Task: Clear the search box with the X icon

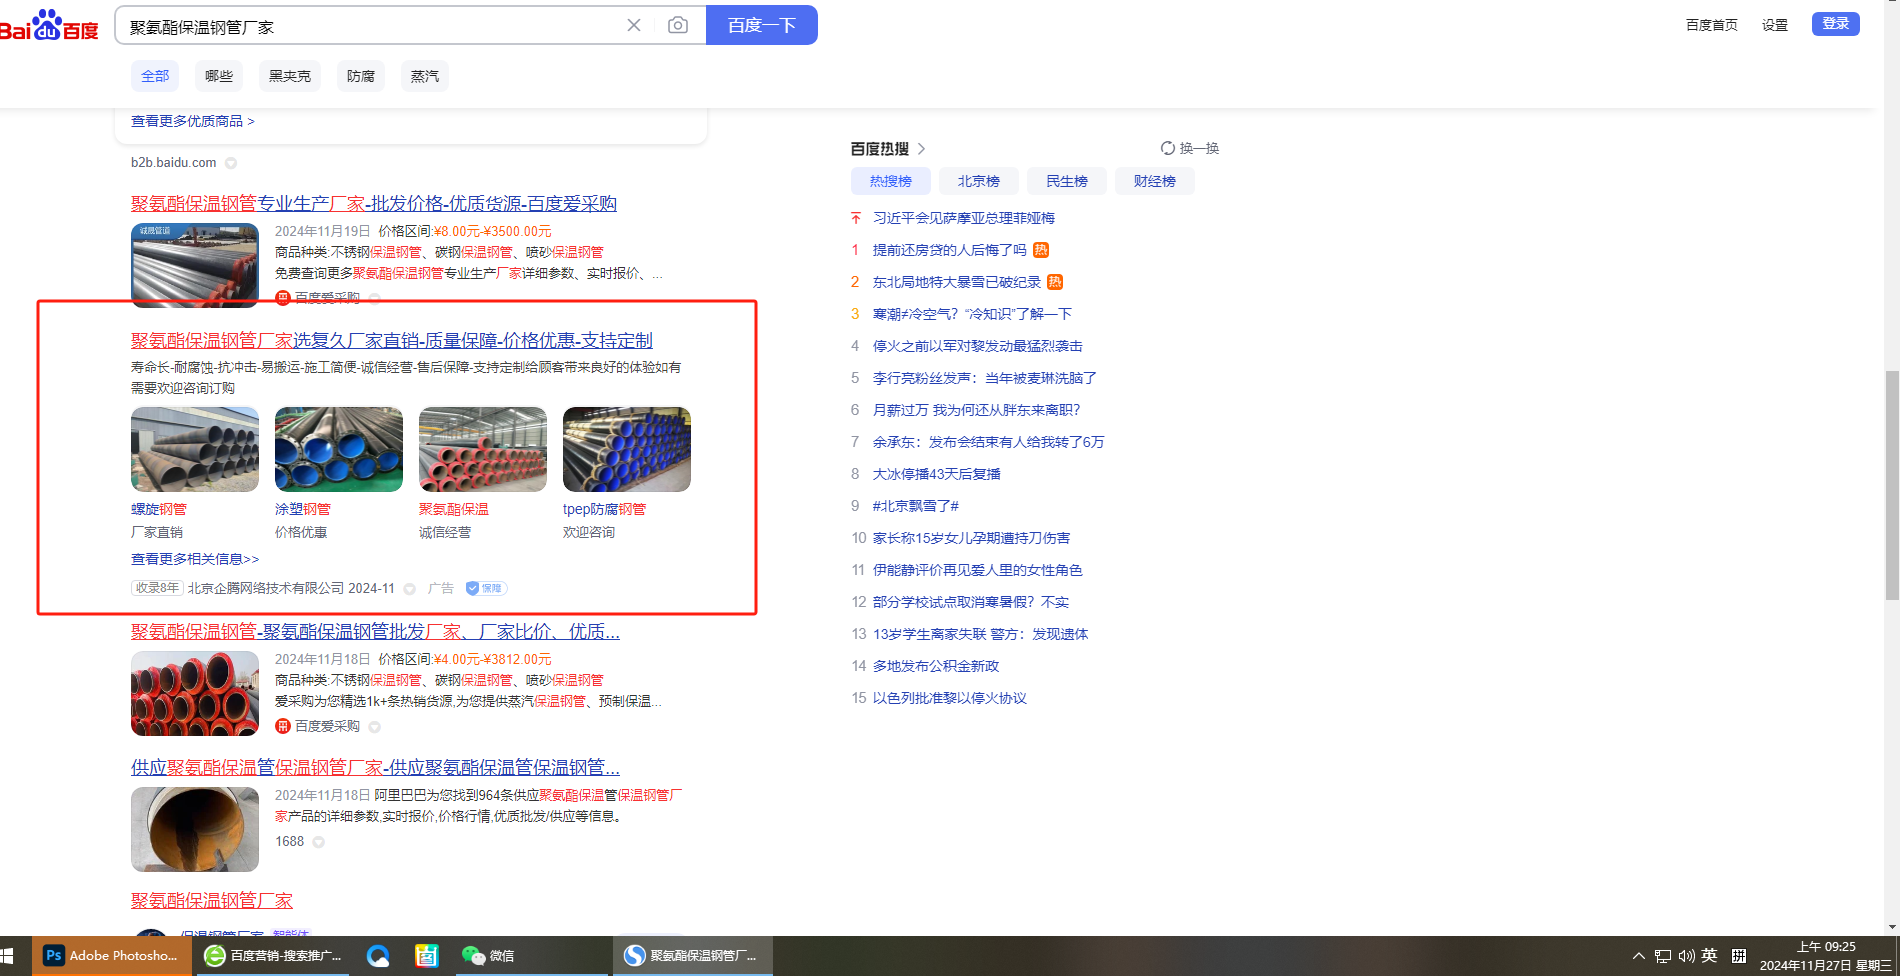Action: click(634, 25)
